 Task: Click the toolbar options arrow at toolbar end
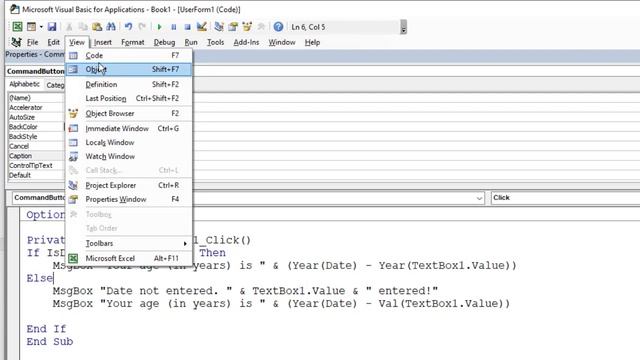pyautogui.click(x=404, y=27)
